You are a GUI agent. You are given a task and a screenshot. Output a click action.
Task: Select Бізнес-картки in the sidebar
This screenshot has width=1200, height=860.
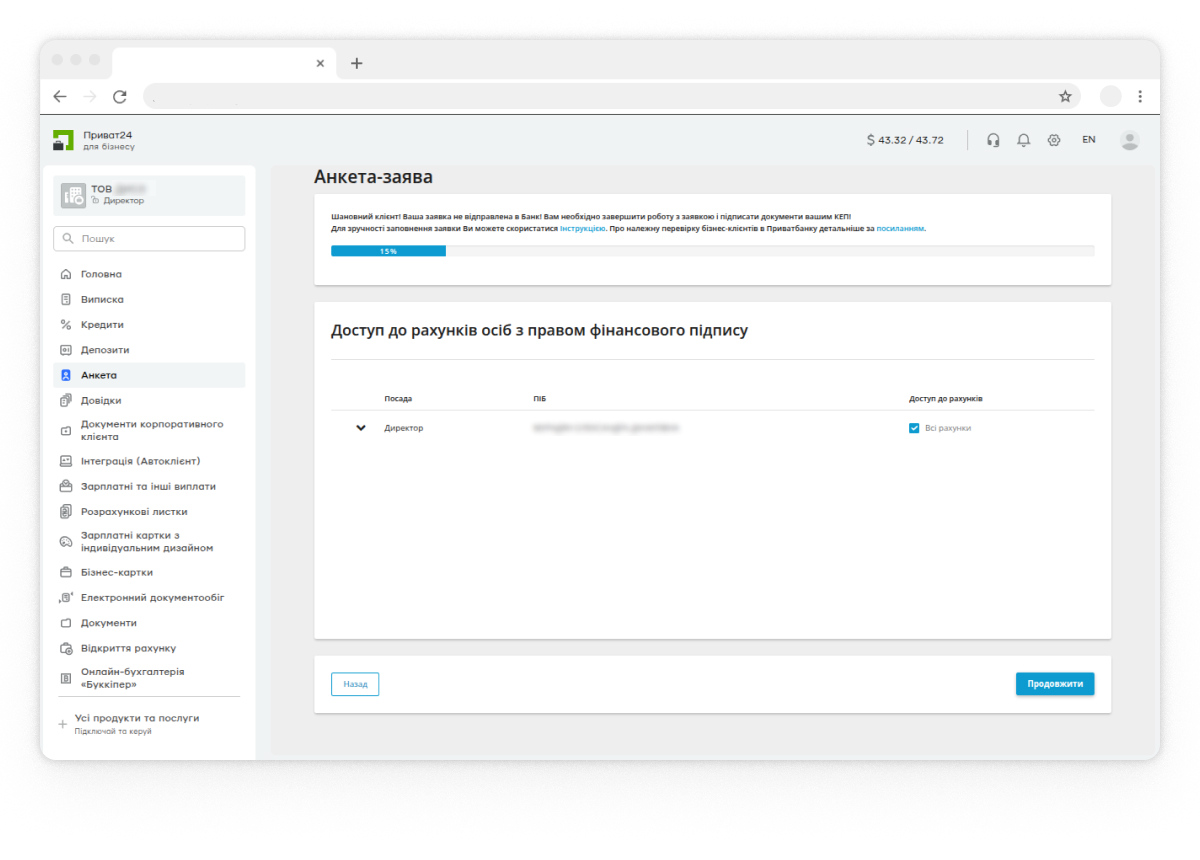point(116,572)
